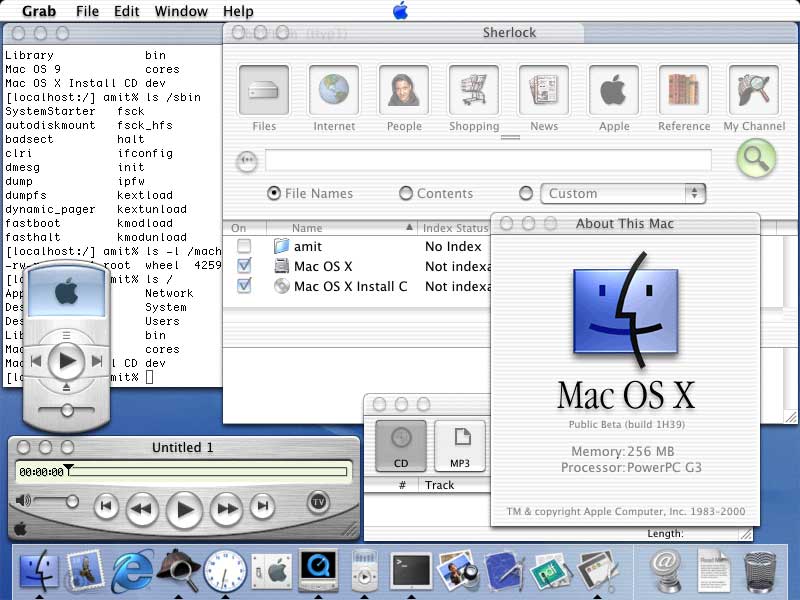Uncheck the Mac OS X volume checkbox

point(244,266)
